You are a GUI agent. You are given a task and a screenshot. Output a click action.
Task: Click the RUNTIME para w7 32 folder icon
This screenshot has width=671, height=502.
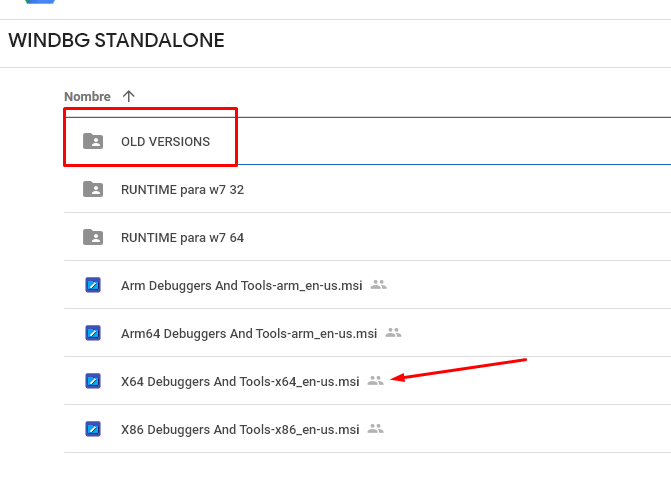click(93, 189)
